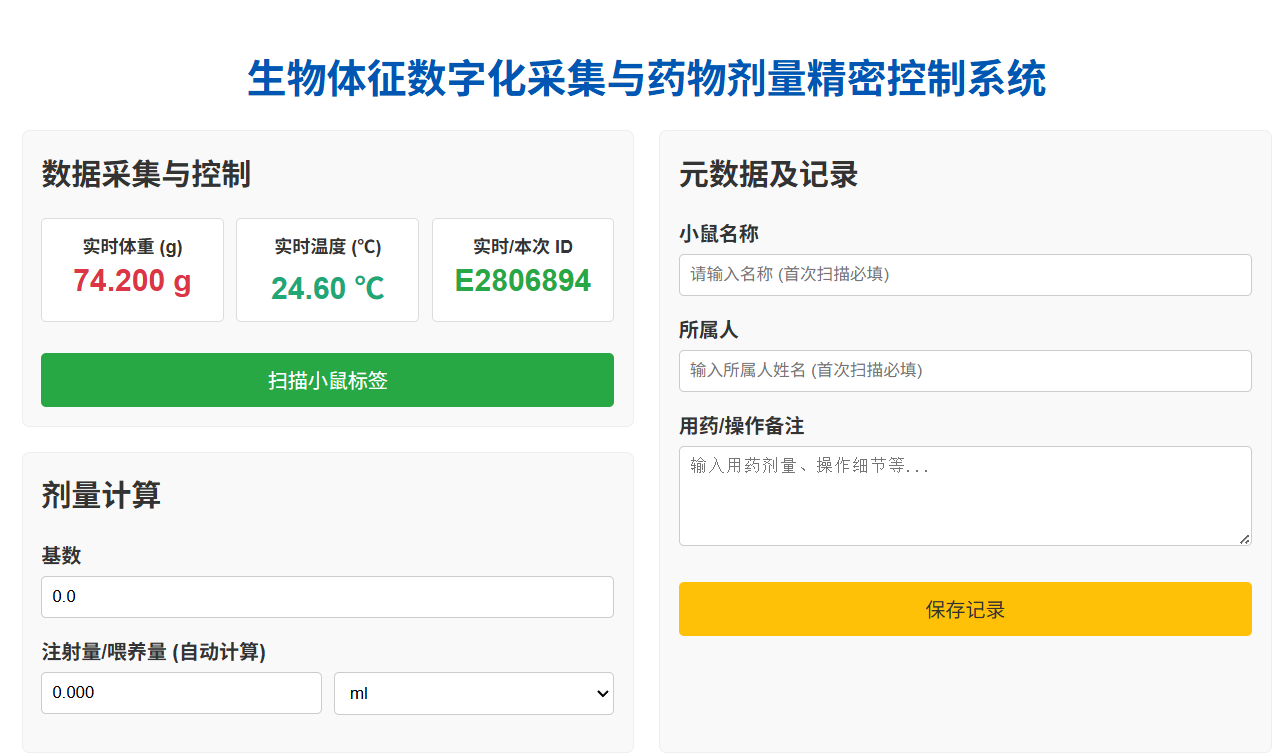Click the 数据采集与控制 section heading
Image resolution: width=1285 pixels, height=756 pixels.
point(146,174)
